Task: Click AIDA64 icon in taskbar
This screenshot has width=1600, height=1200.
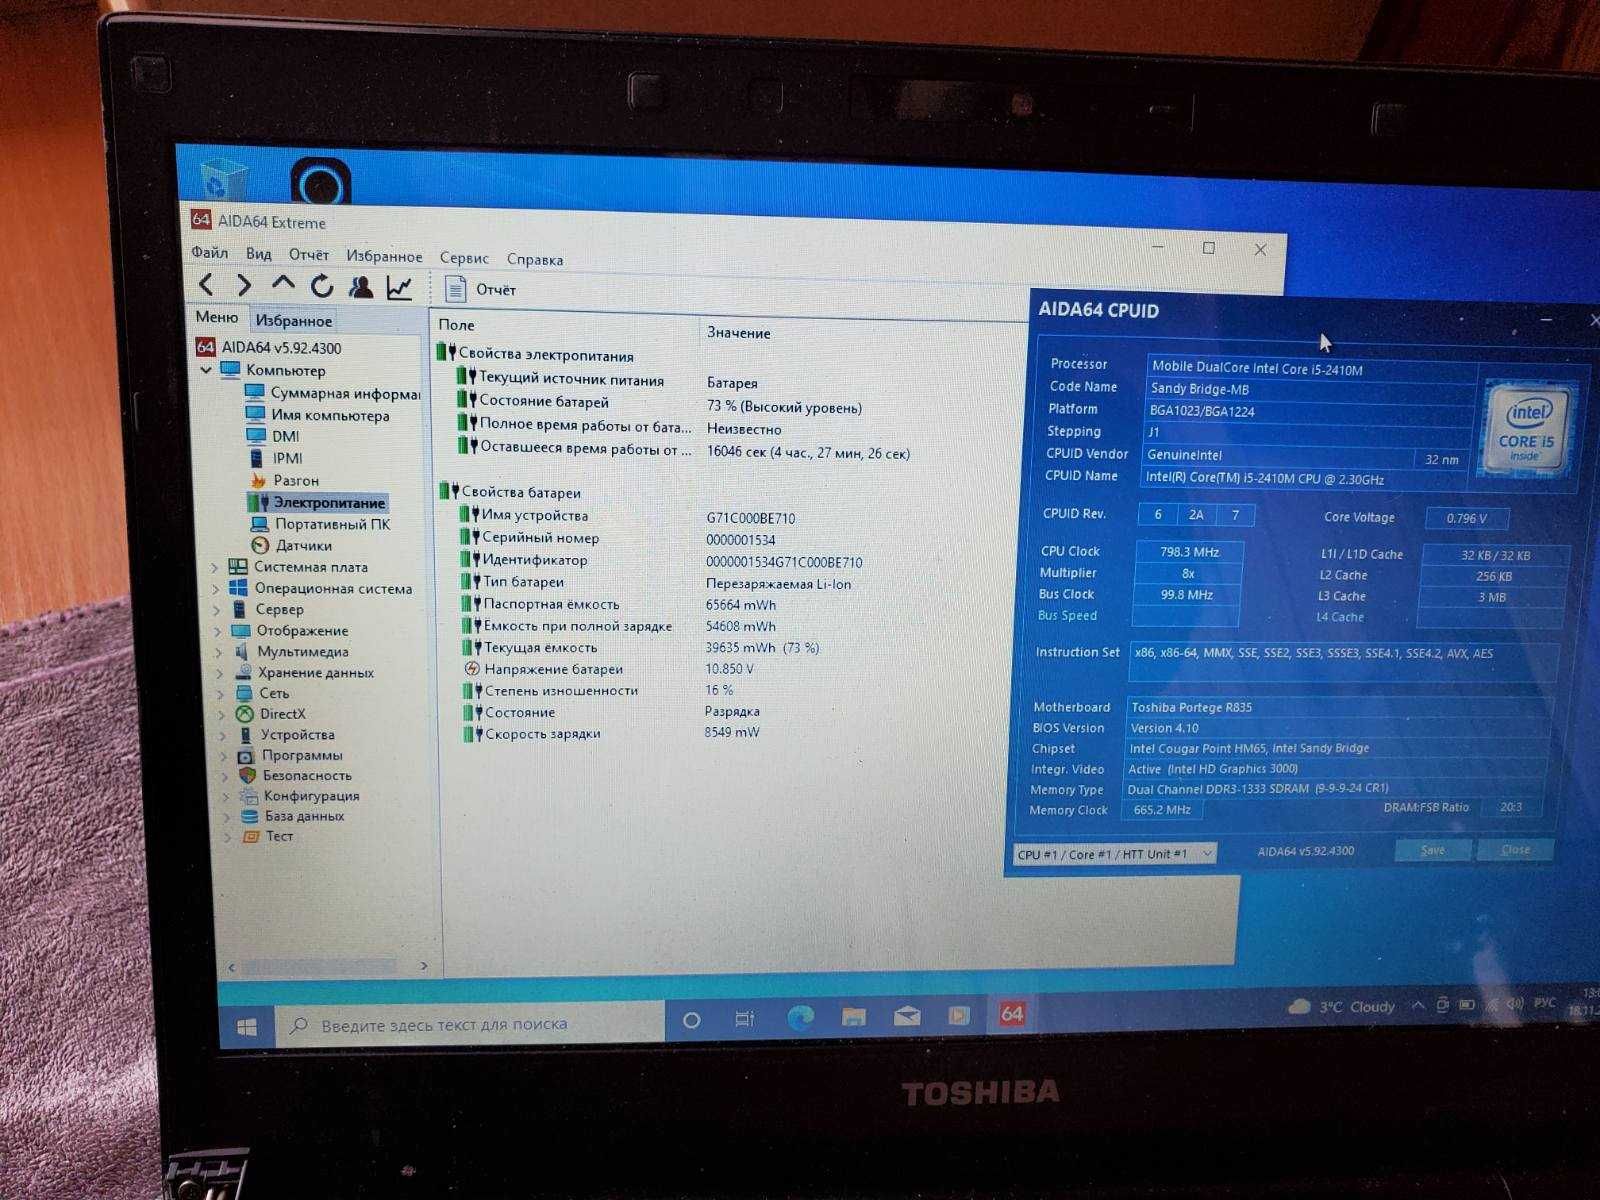Action: pos(1012,1014)
